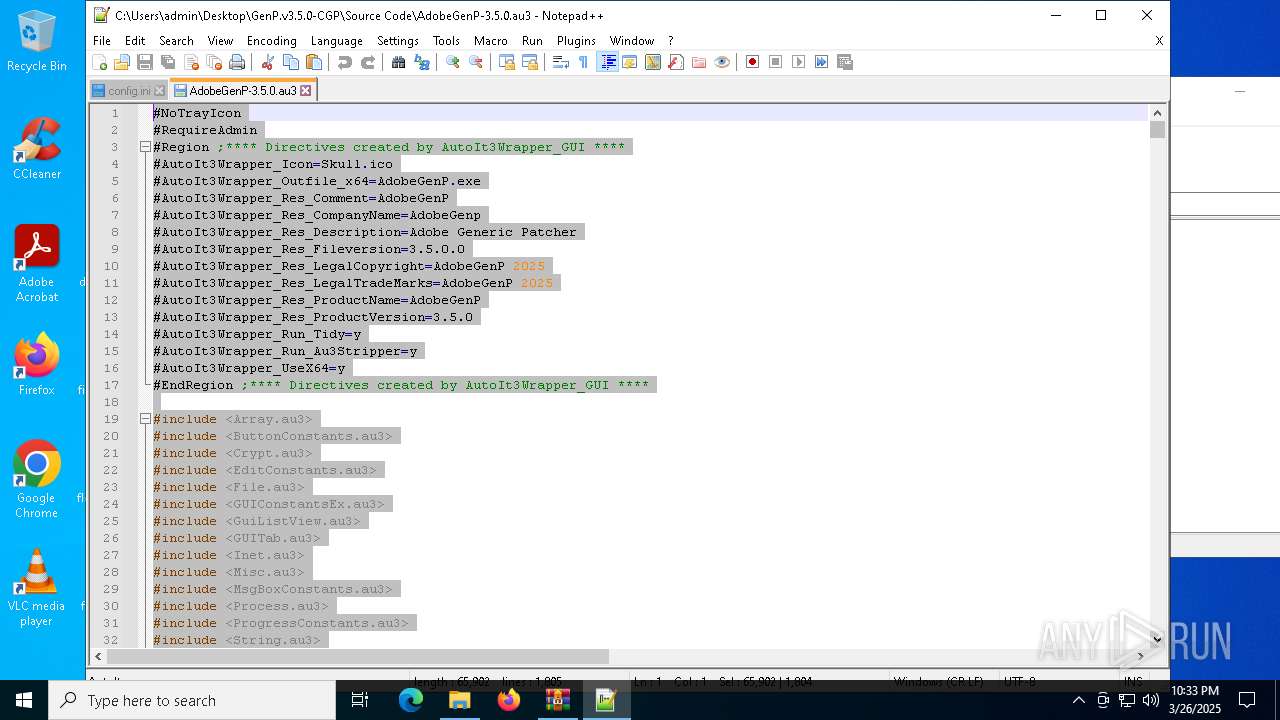The width and height of the screenshot is (1280, 720).
Task: Open the notification center icon
Action: (1247, 700)
